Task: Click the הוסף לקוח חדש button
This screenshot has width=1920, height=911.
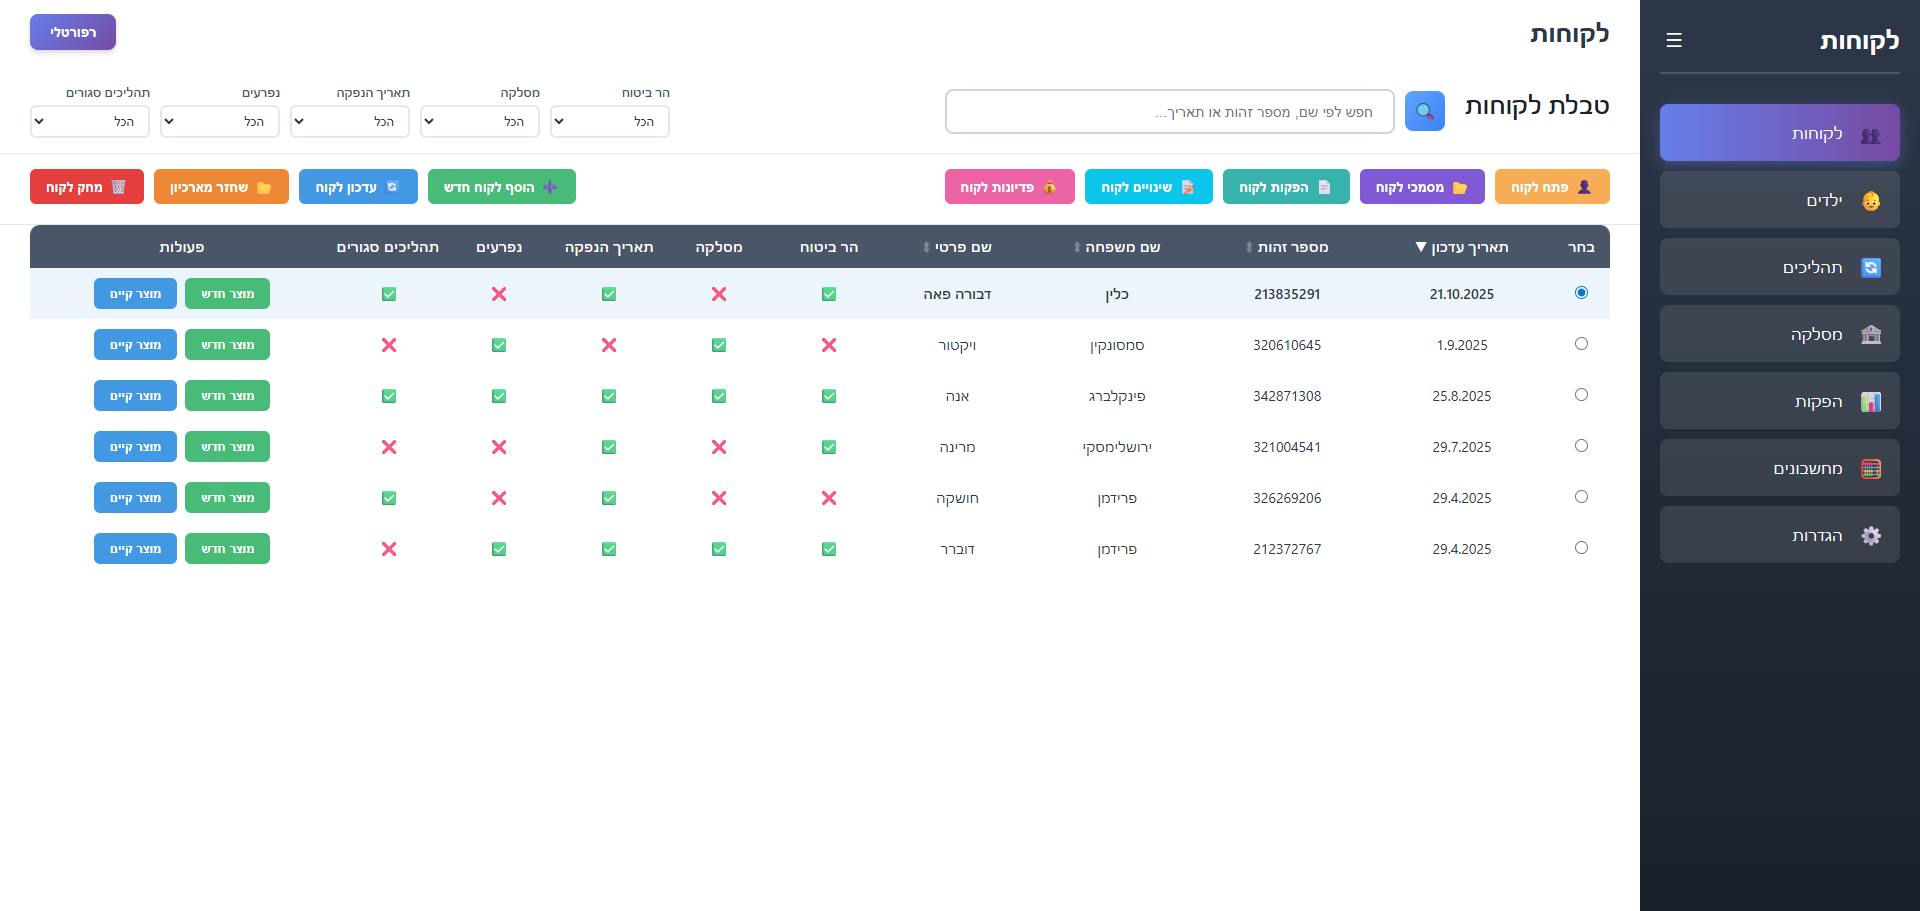Action: point(502,187)
